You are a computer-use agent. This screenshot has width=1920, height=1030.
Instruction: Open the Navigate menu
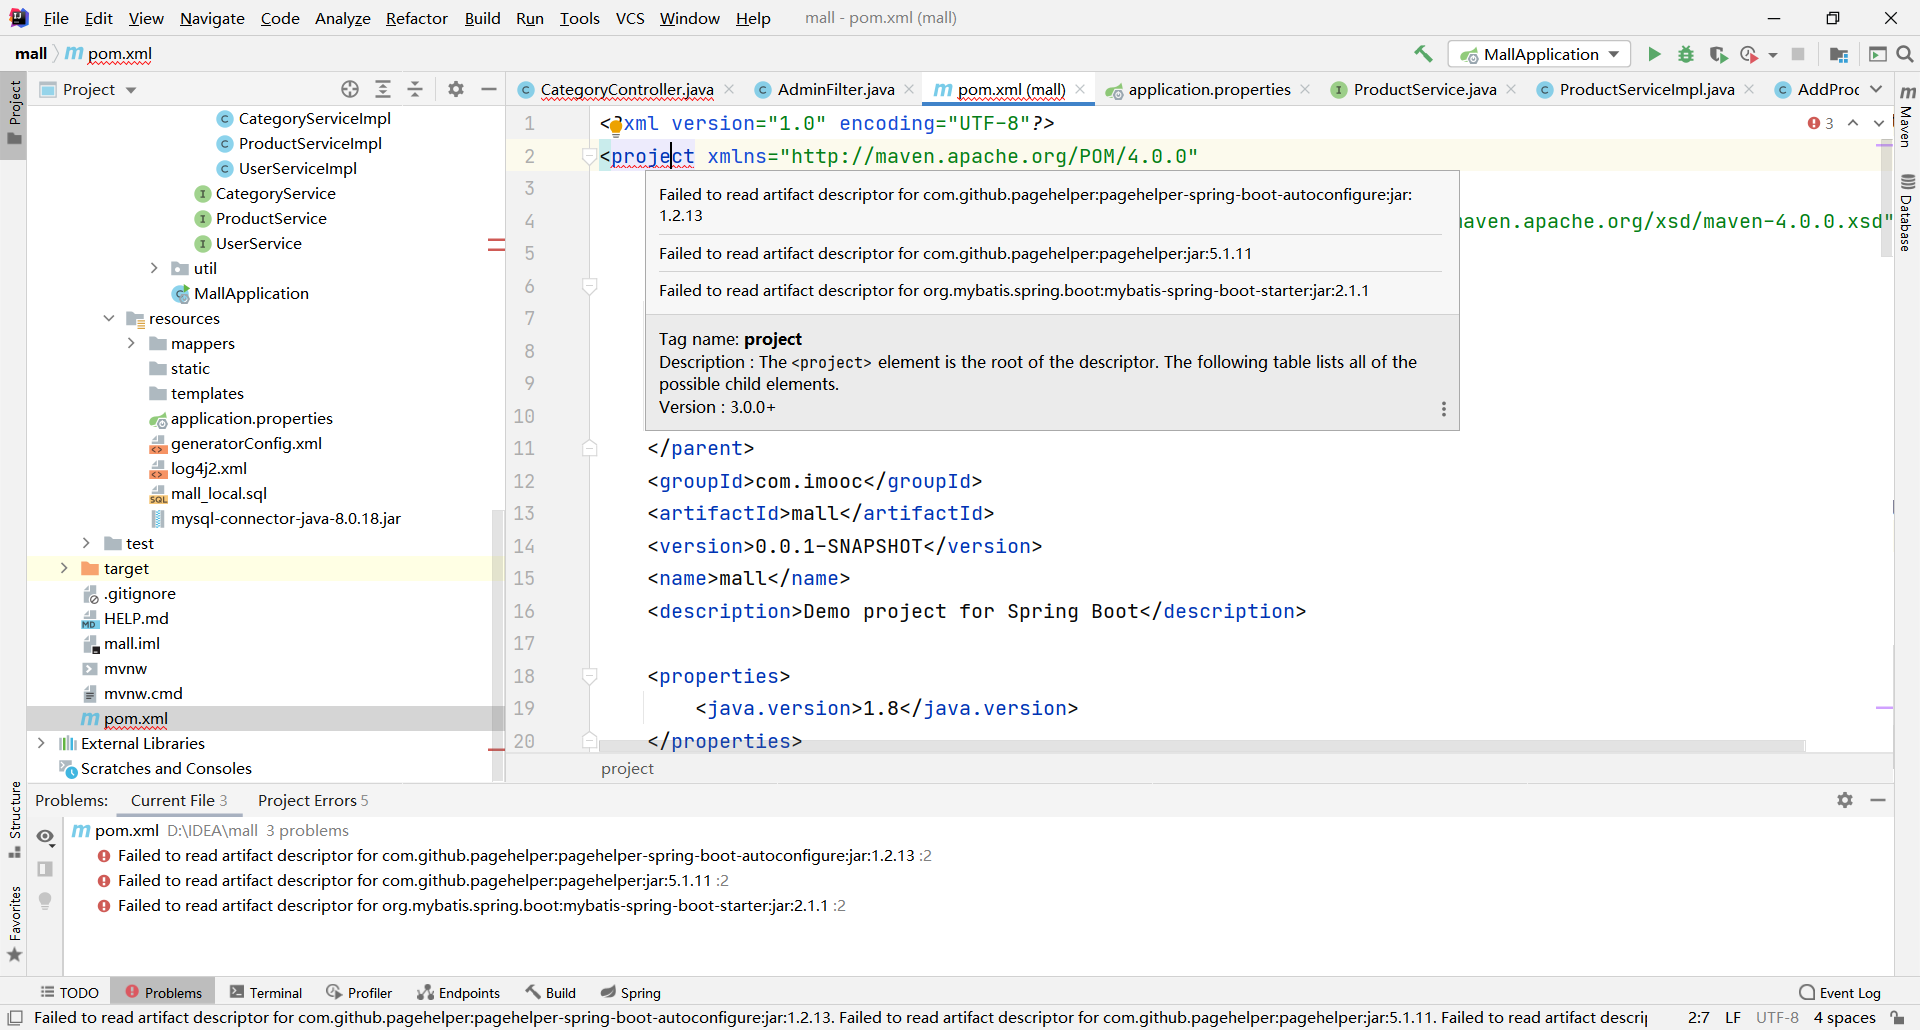(x=212, y=18)
